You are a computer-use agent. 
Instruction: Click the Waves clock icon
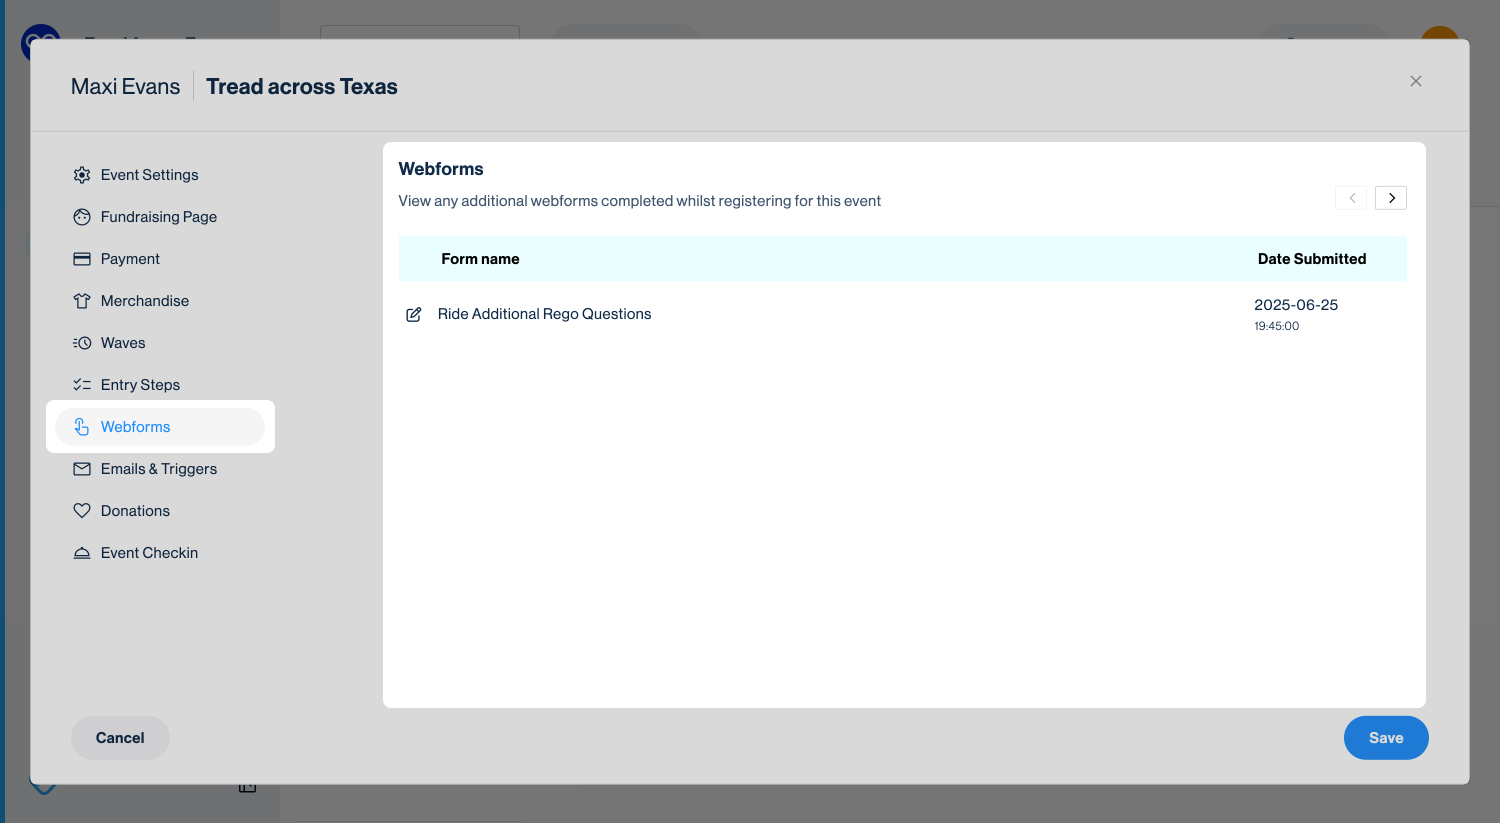[82, 343]
